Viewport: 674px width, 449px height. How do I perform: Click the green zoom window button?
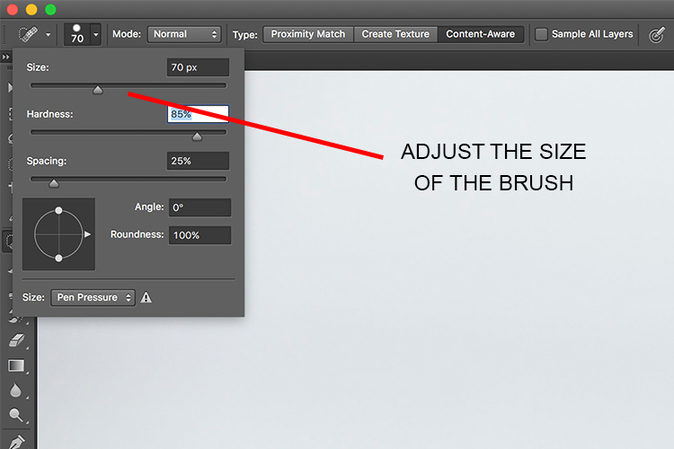(x=51, y=9)
